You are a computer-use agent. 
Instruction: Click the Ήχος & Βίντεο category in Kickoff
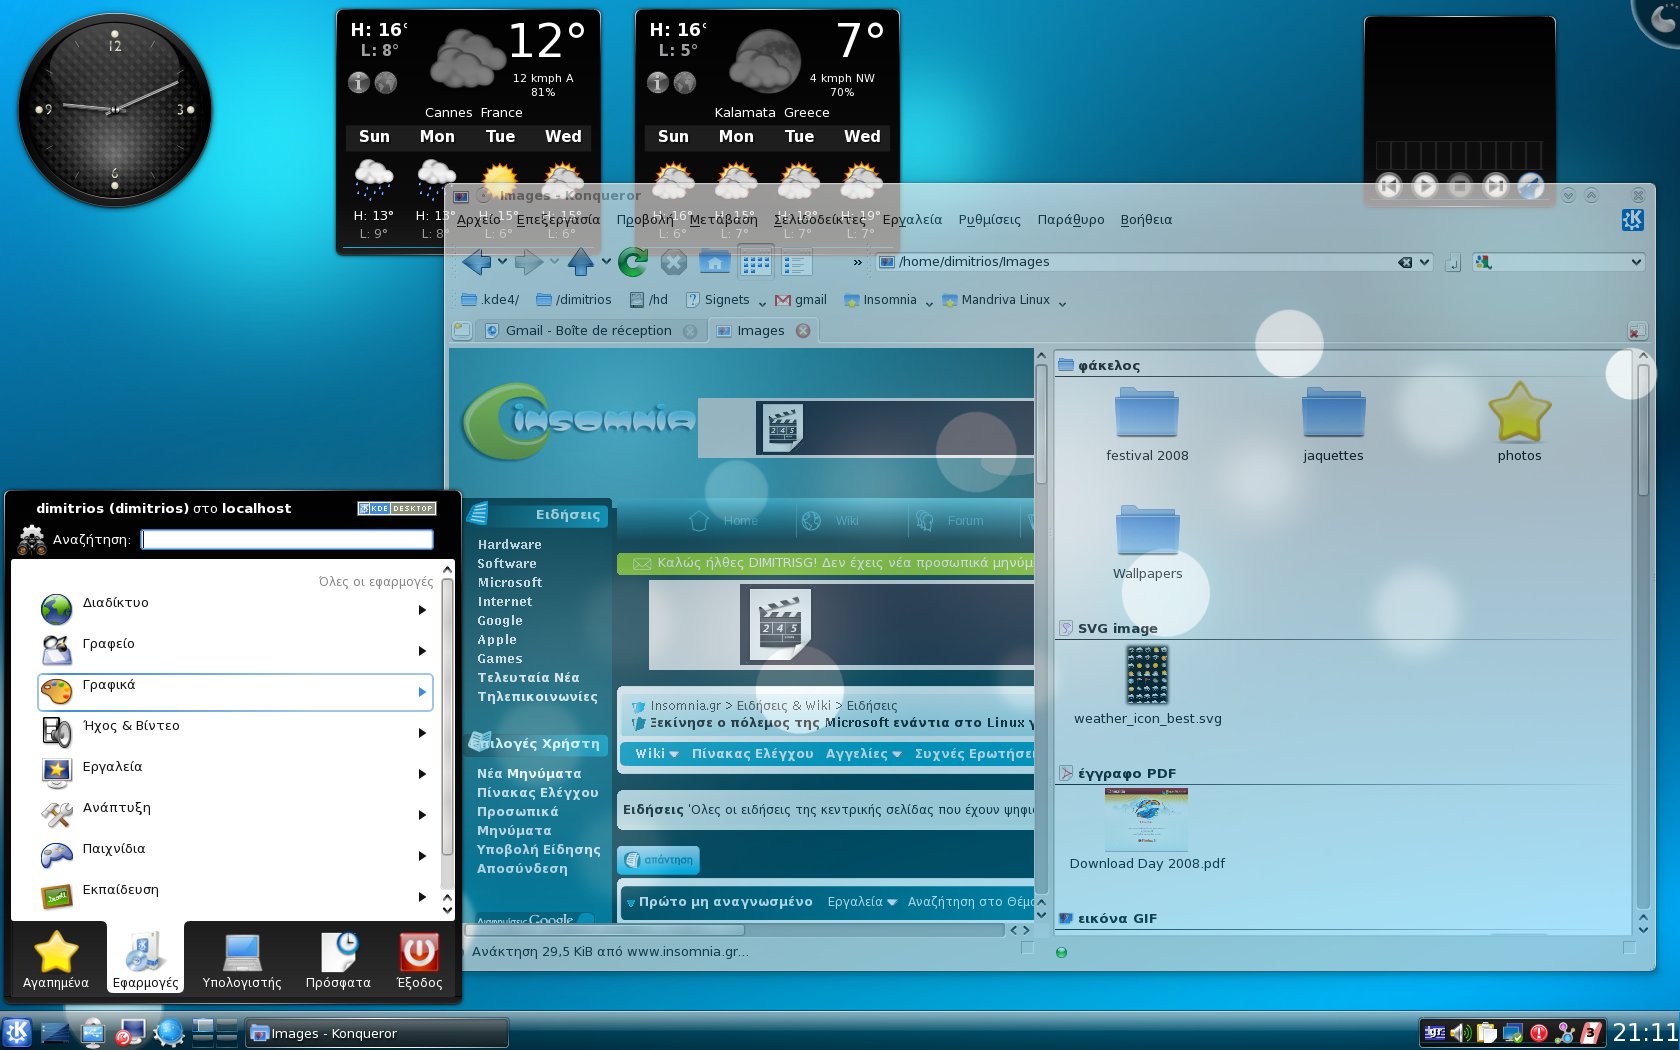(x=235, y=733)
